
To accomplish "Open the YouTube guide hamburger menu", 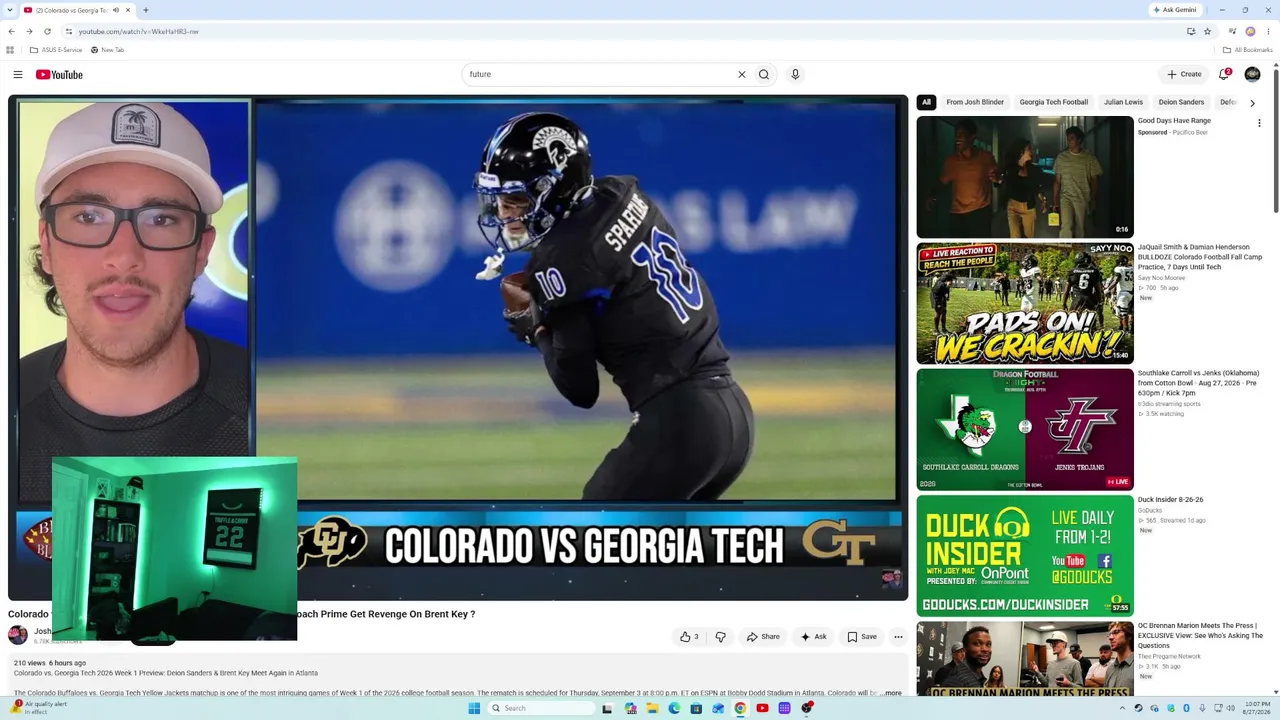I will (x=18, y=74).
